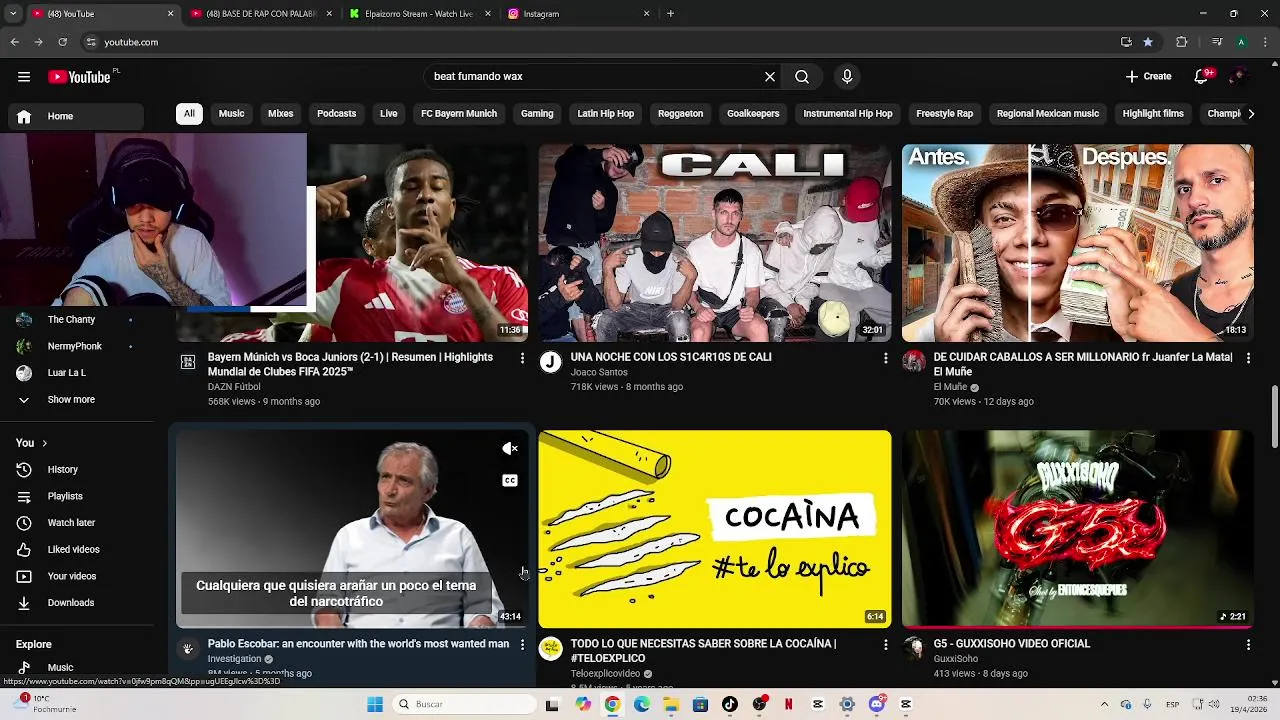The height and width of the screenshot is (720, 1280).
Task: Open the notifications bell
Action: pyautogui.click(x=1203, y=77)
